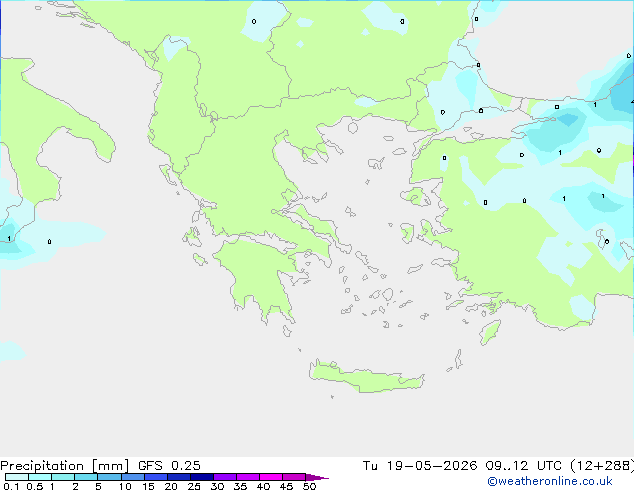Pick the 0.1 mm legend color swatch

click(17, 477)
